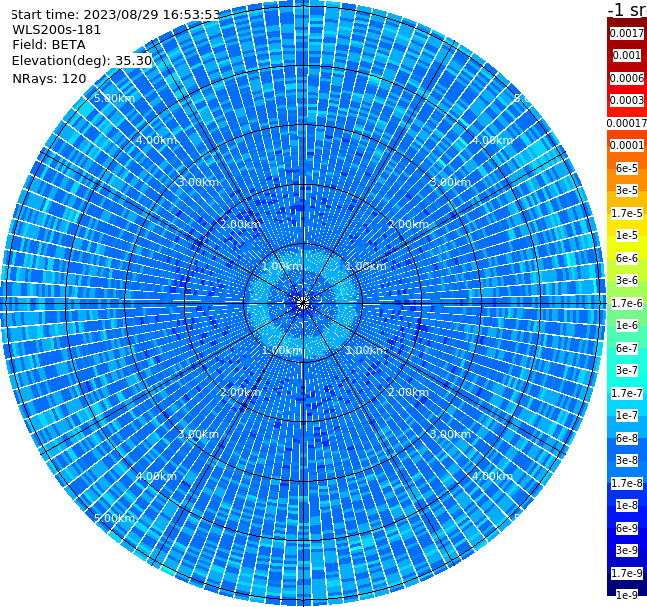Click the 0.00017 color scale label
The width and height of the screenshot is (647, 607).
(x=627, y=123)
